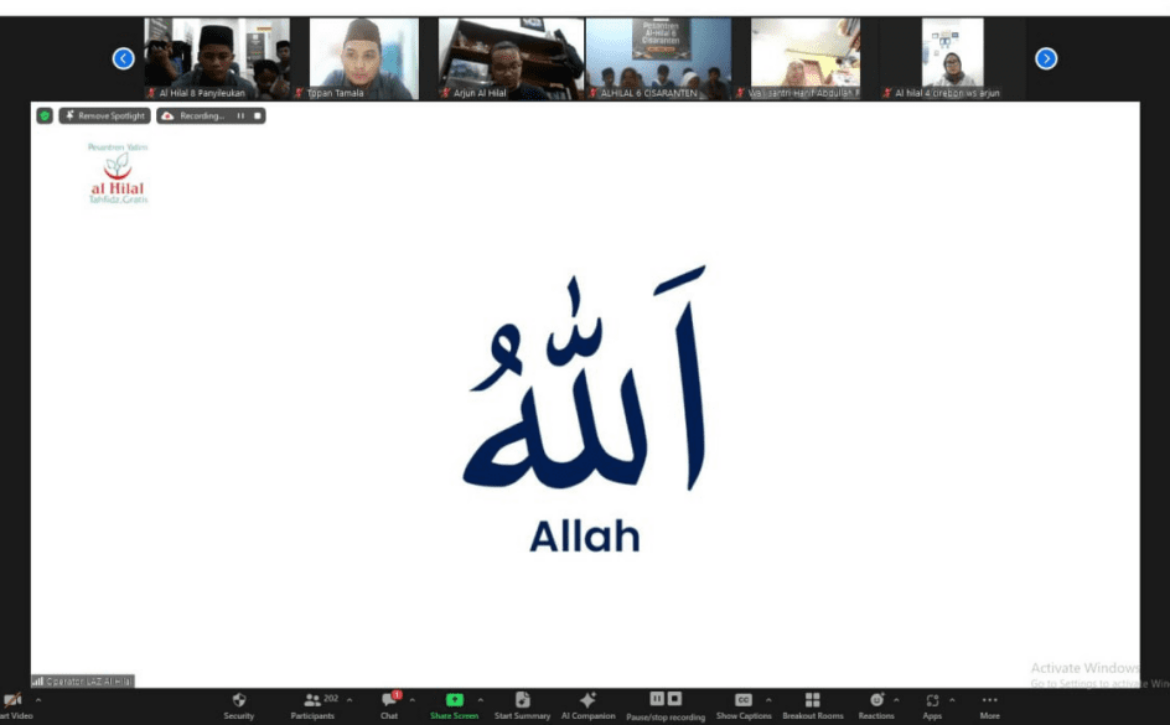Expand the arrow beside Participants
Viewport: 1170px width, 725px height.
pyautogui.click(x=349, y=700)
